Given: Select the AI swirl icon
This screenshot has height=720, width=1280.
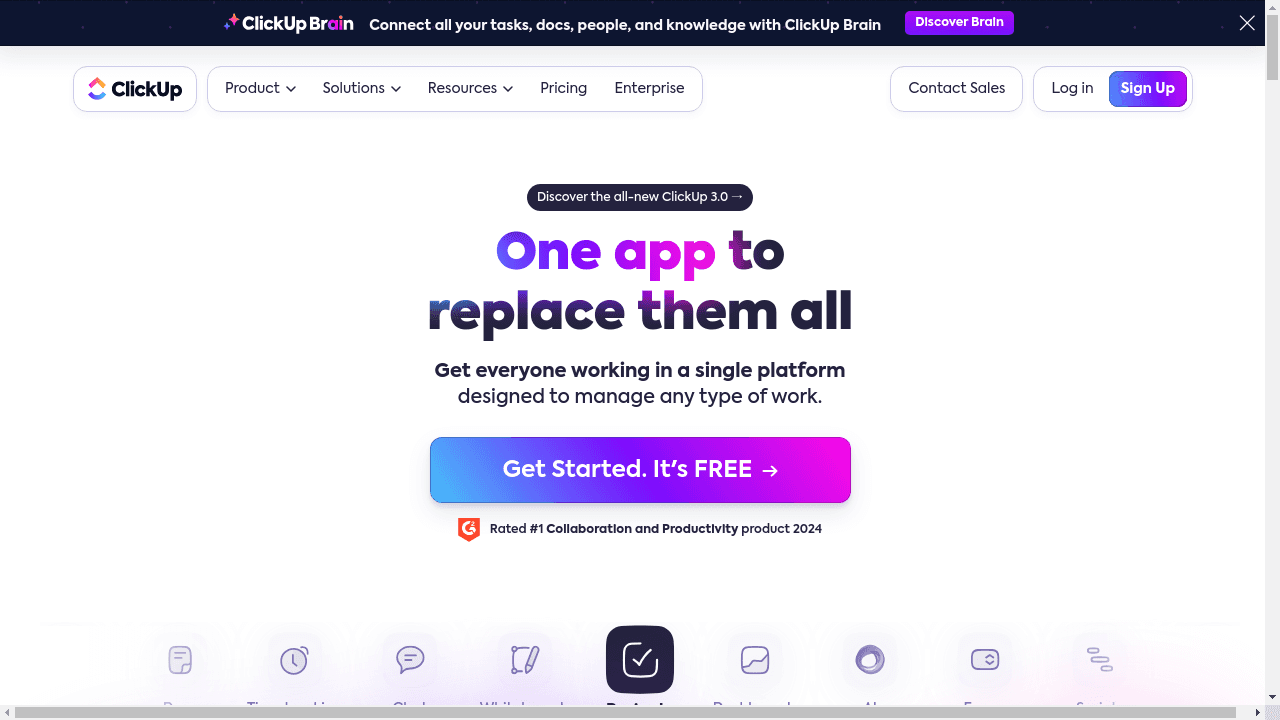Looking at the screenshot, I should tap(870, 660).
